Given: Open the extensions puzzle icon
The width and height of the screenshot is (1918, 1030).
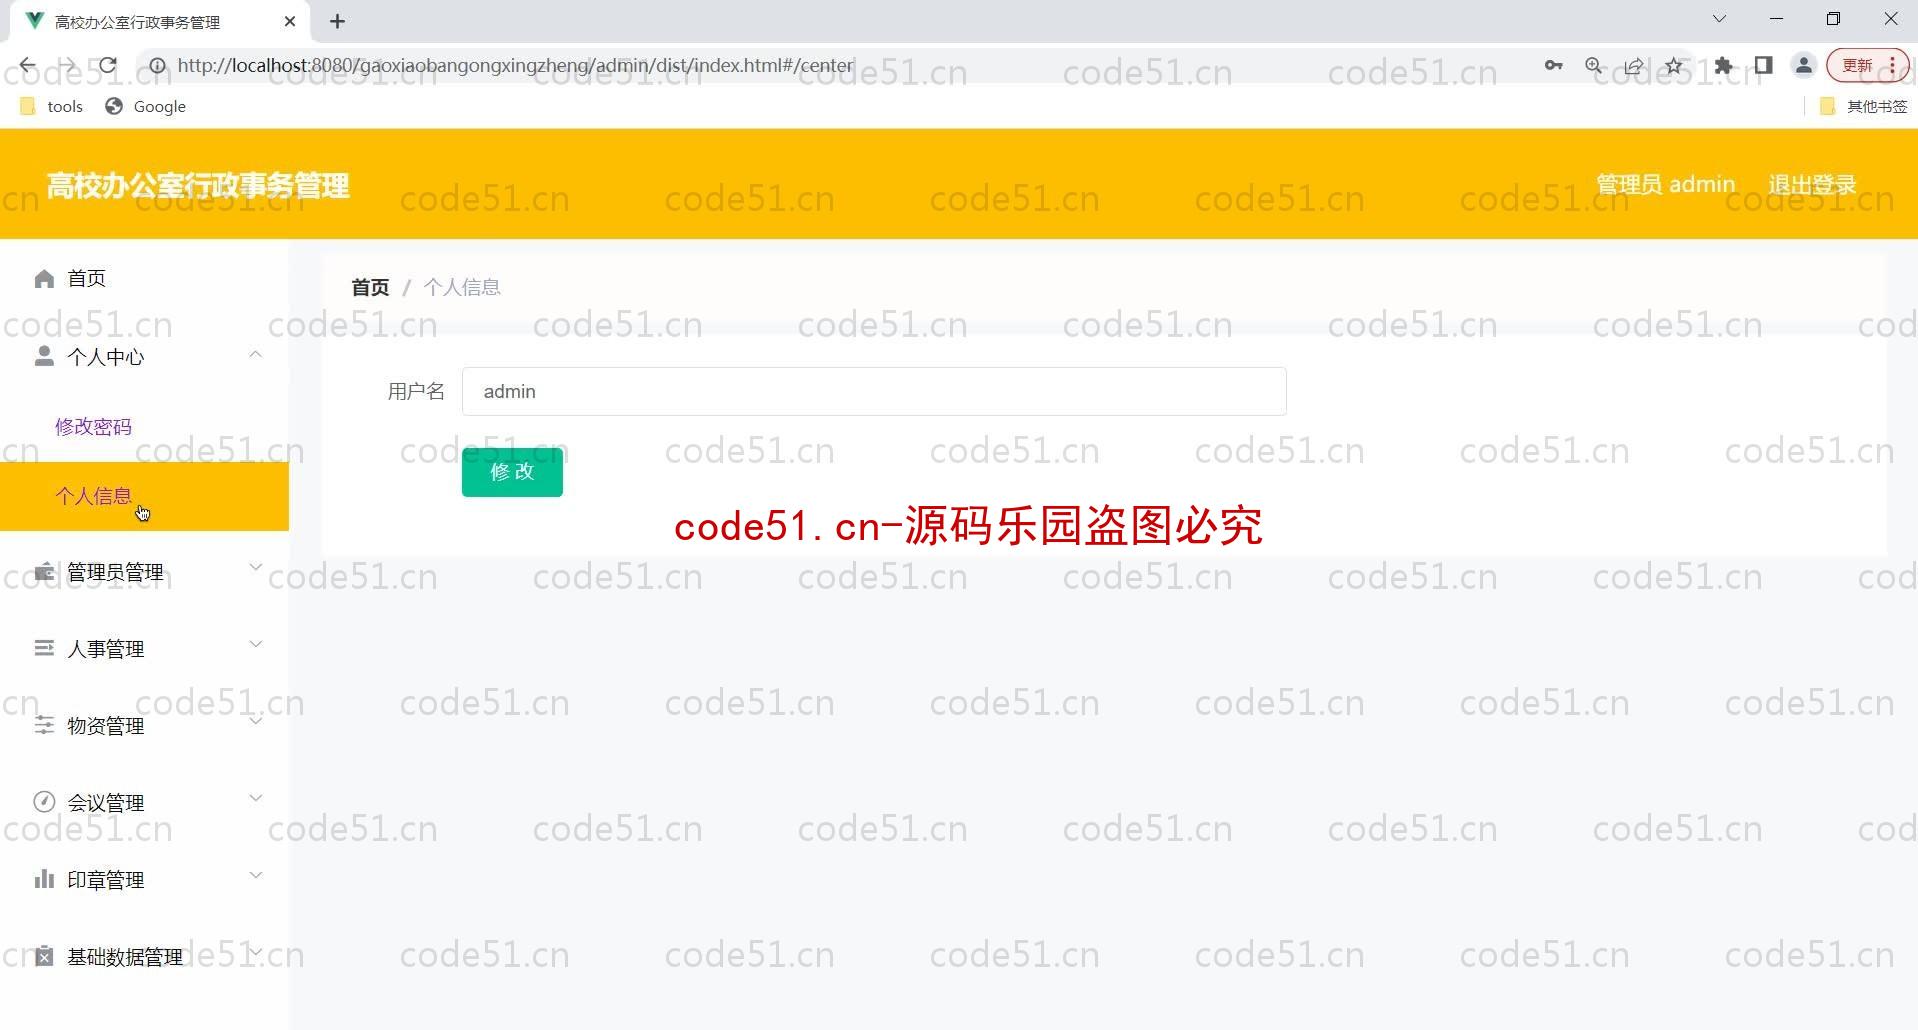Looking at the screenshot, I should point(1723,66).
